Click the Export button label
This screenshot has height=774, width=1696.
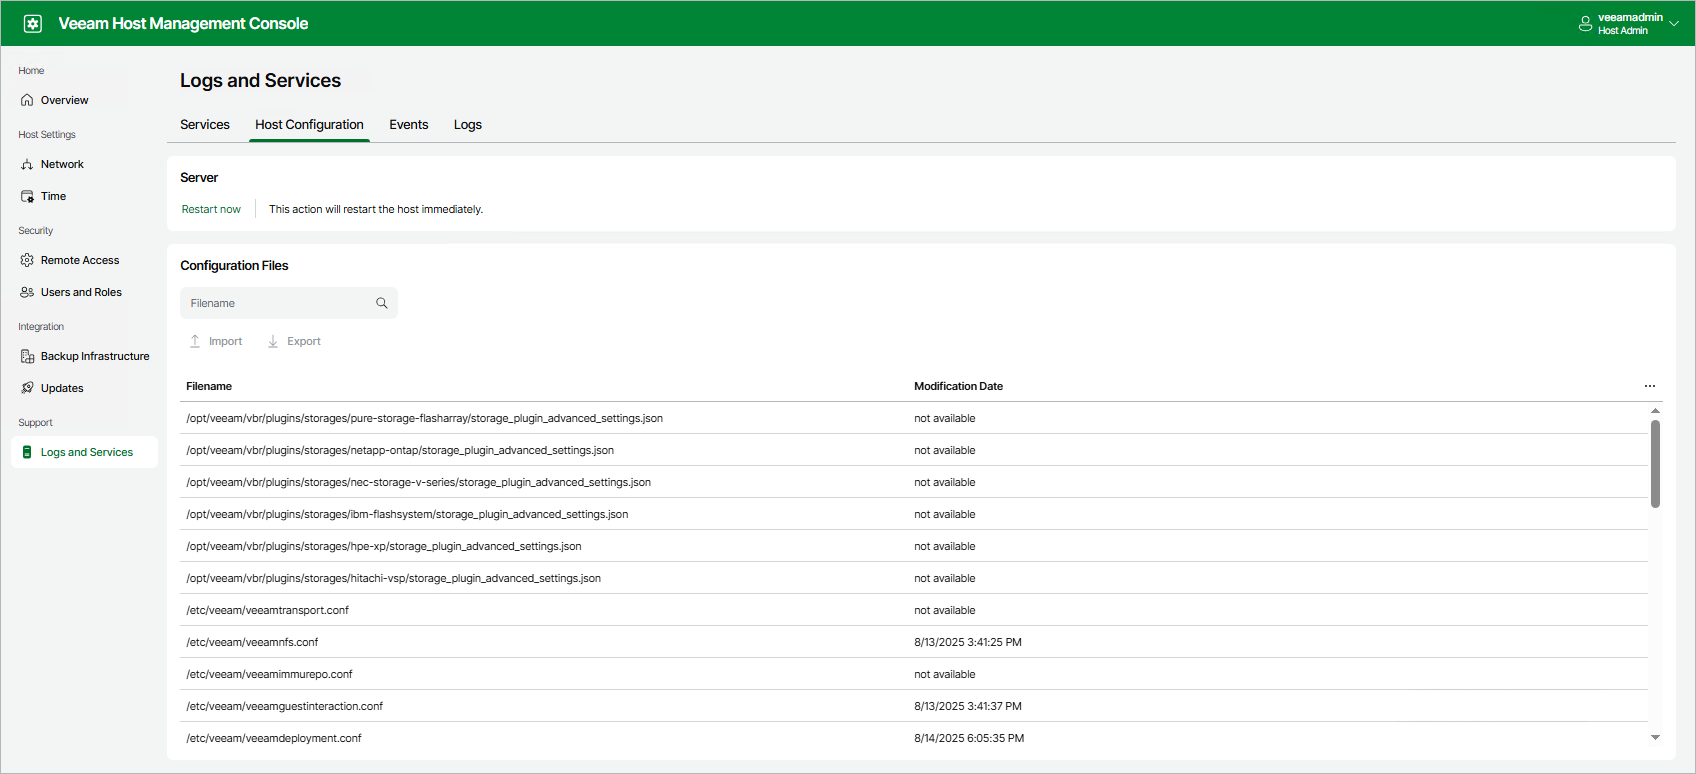click(x=304, y=341)
